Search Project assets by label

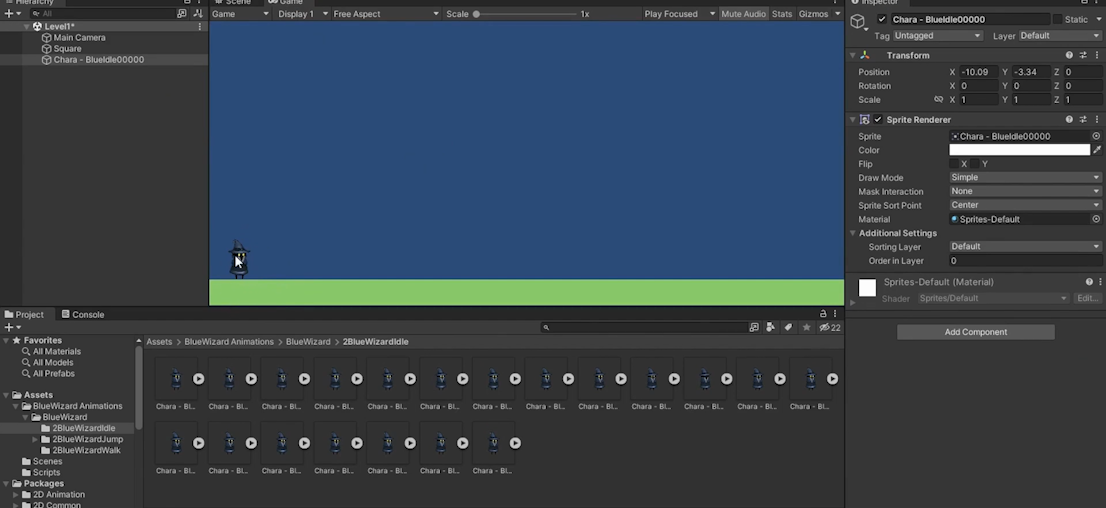click(788, 327)
